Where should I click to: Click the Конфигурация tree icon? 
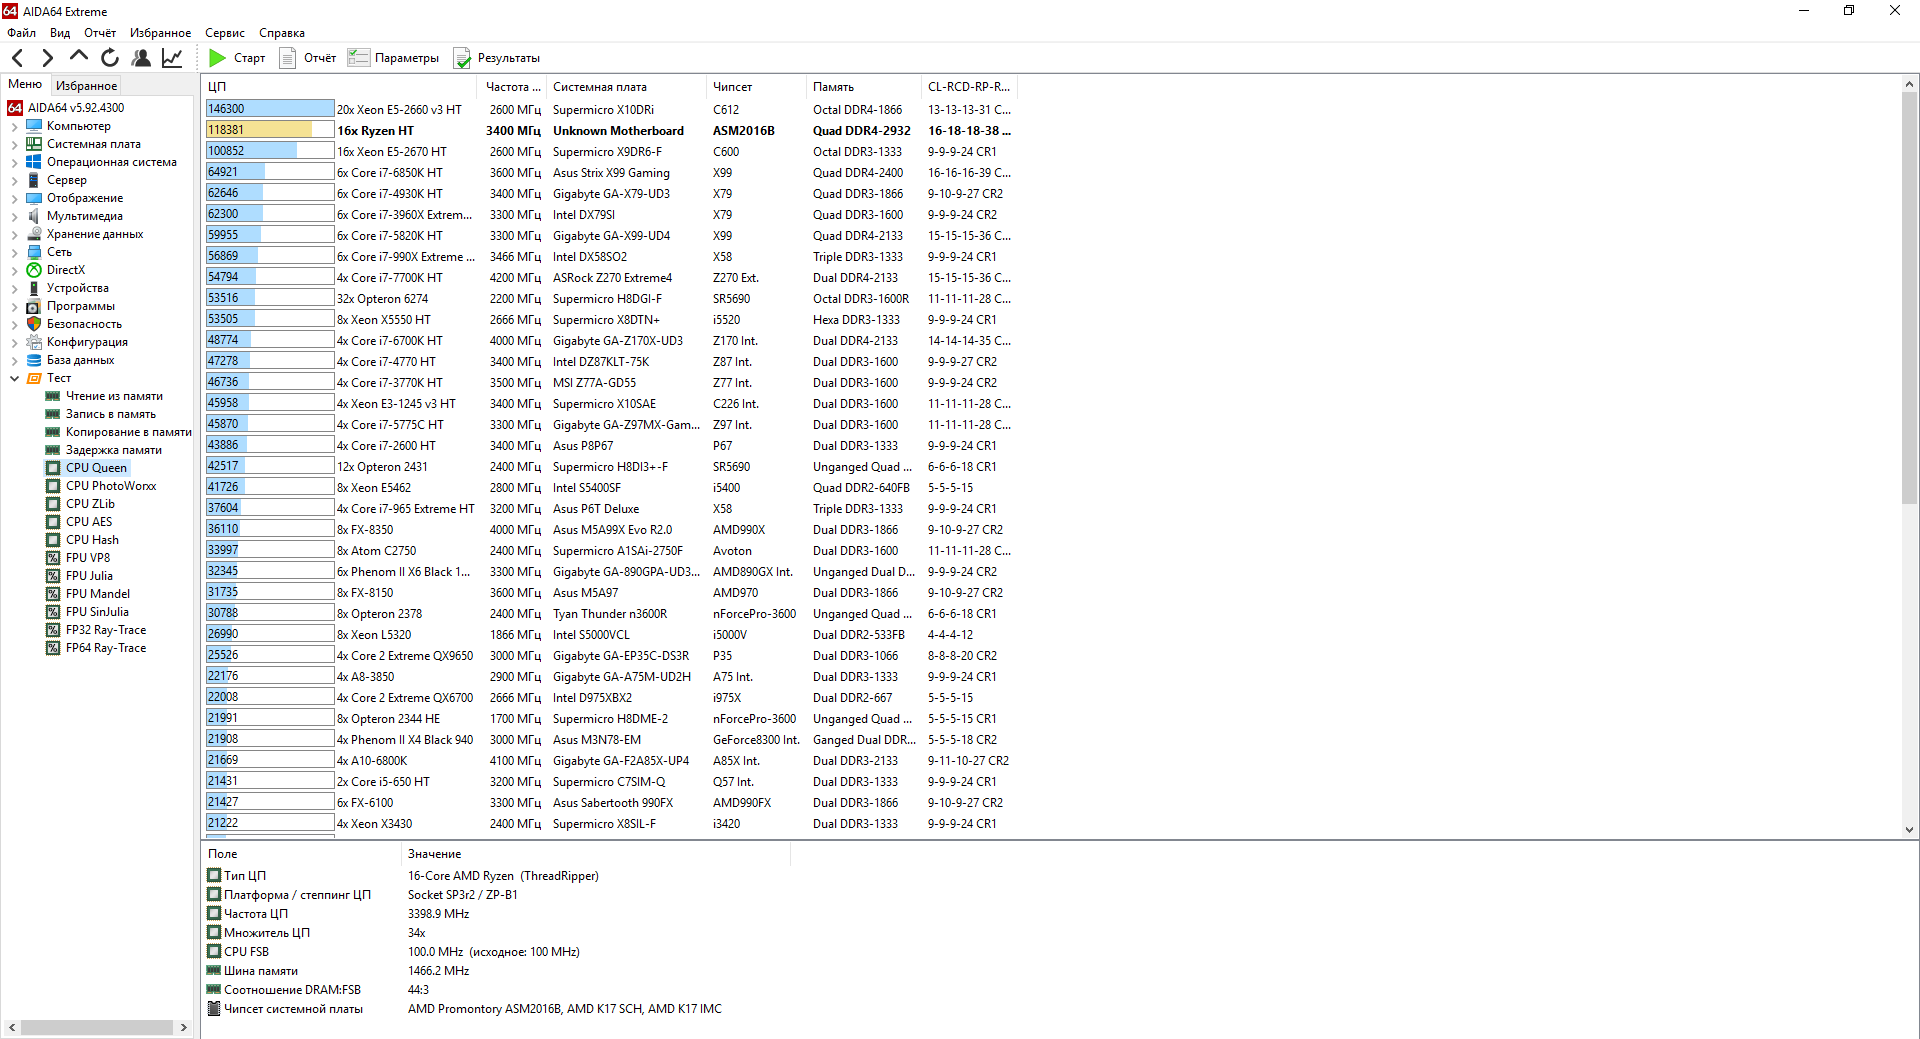[x=34, y=342]
